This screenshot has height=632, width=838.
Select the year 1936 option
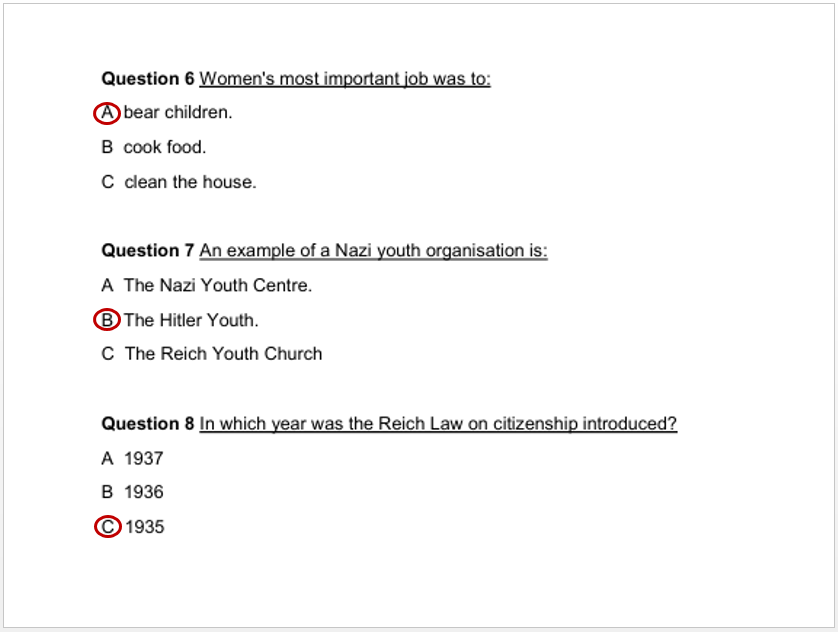pos(144,492)
